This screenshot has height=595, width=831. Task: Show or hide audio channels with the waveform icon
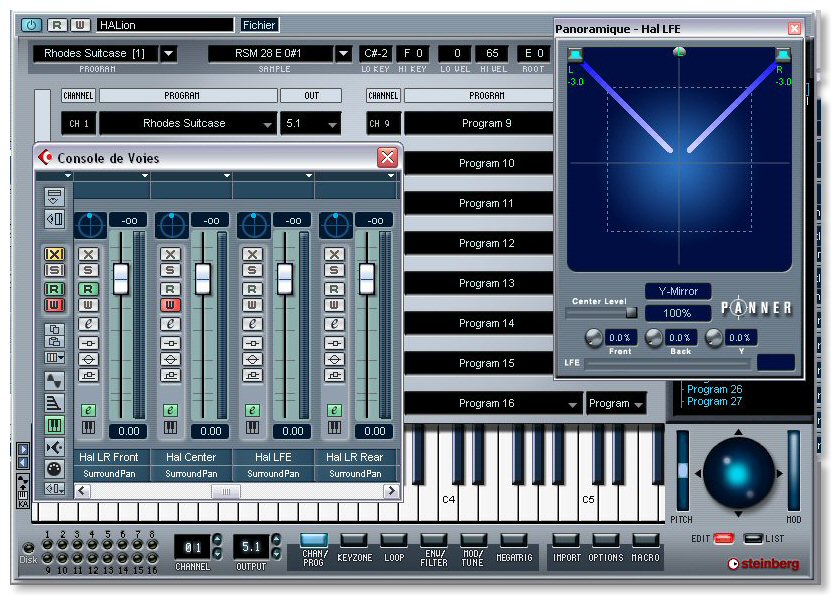(54, 380)
